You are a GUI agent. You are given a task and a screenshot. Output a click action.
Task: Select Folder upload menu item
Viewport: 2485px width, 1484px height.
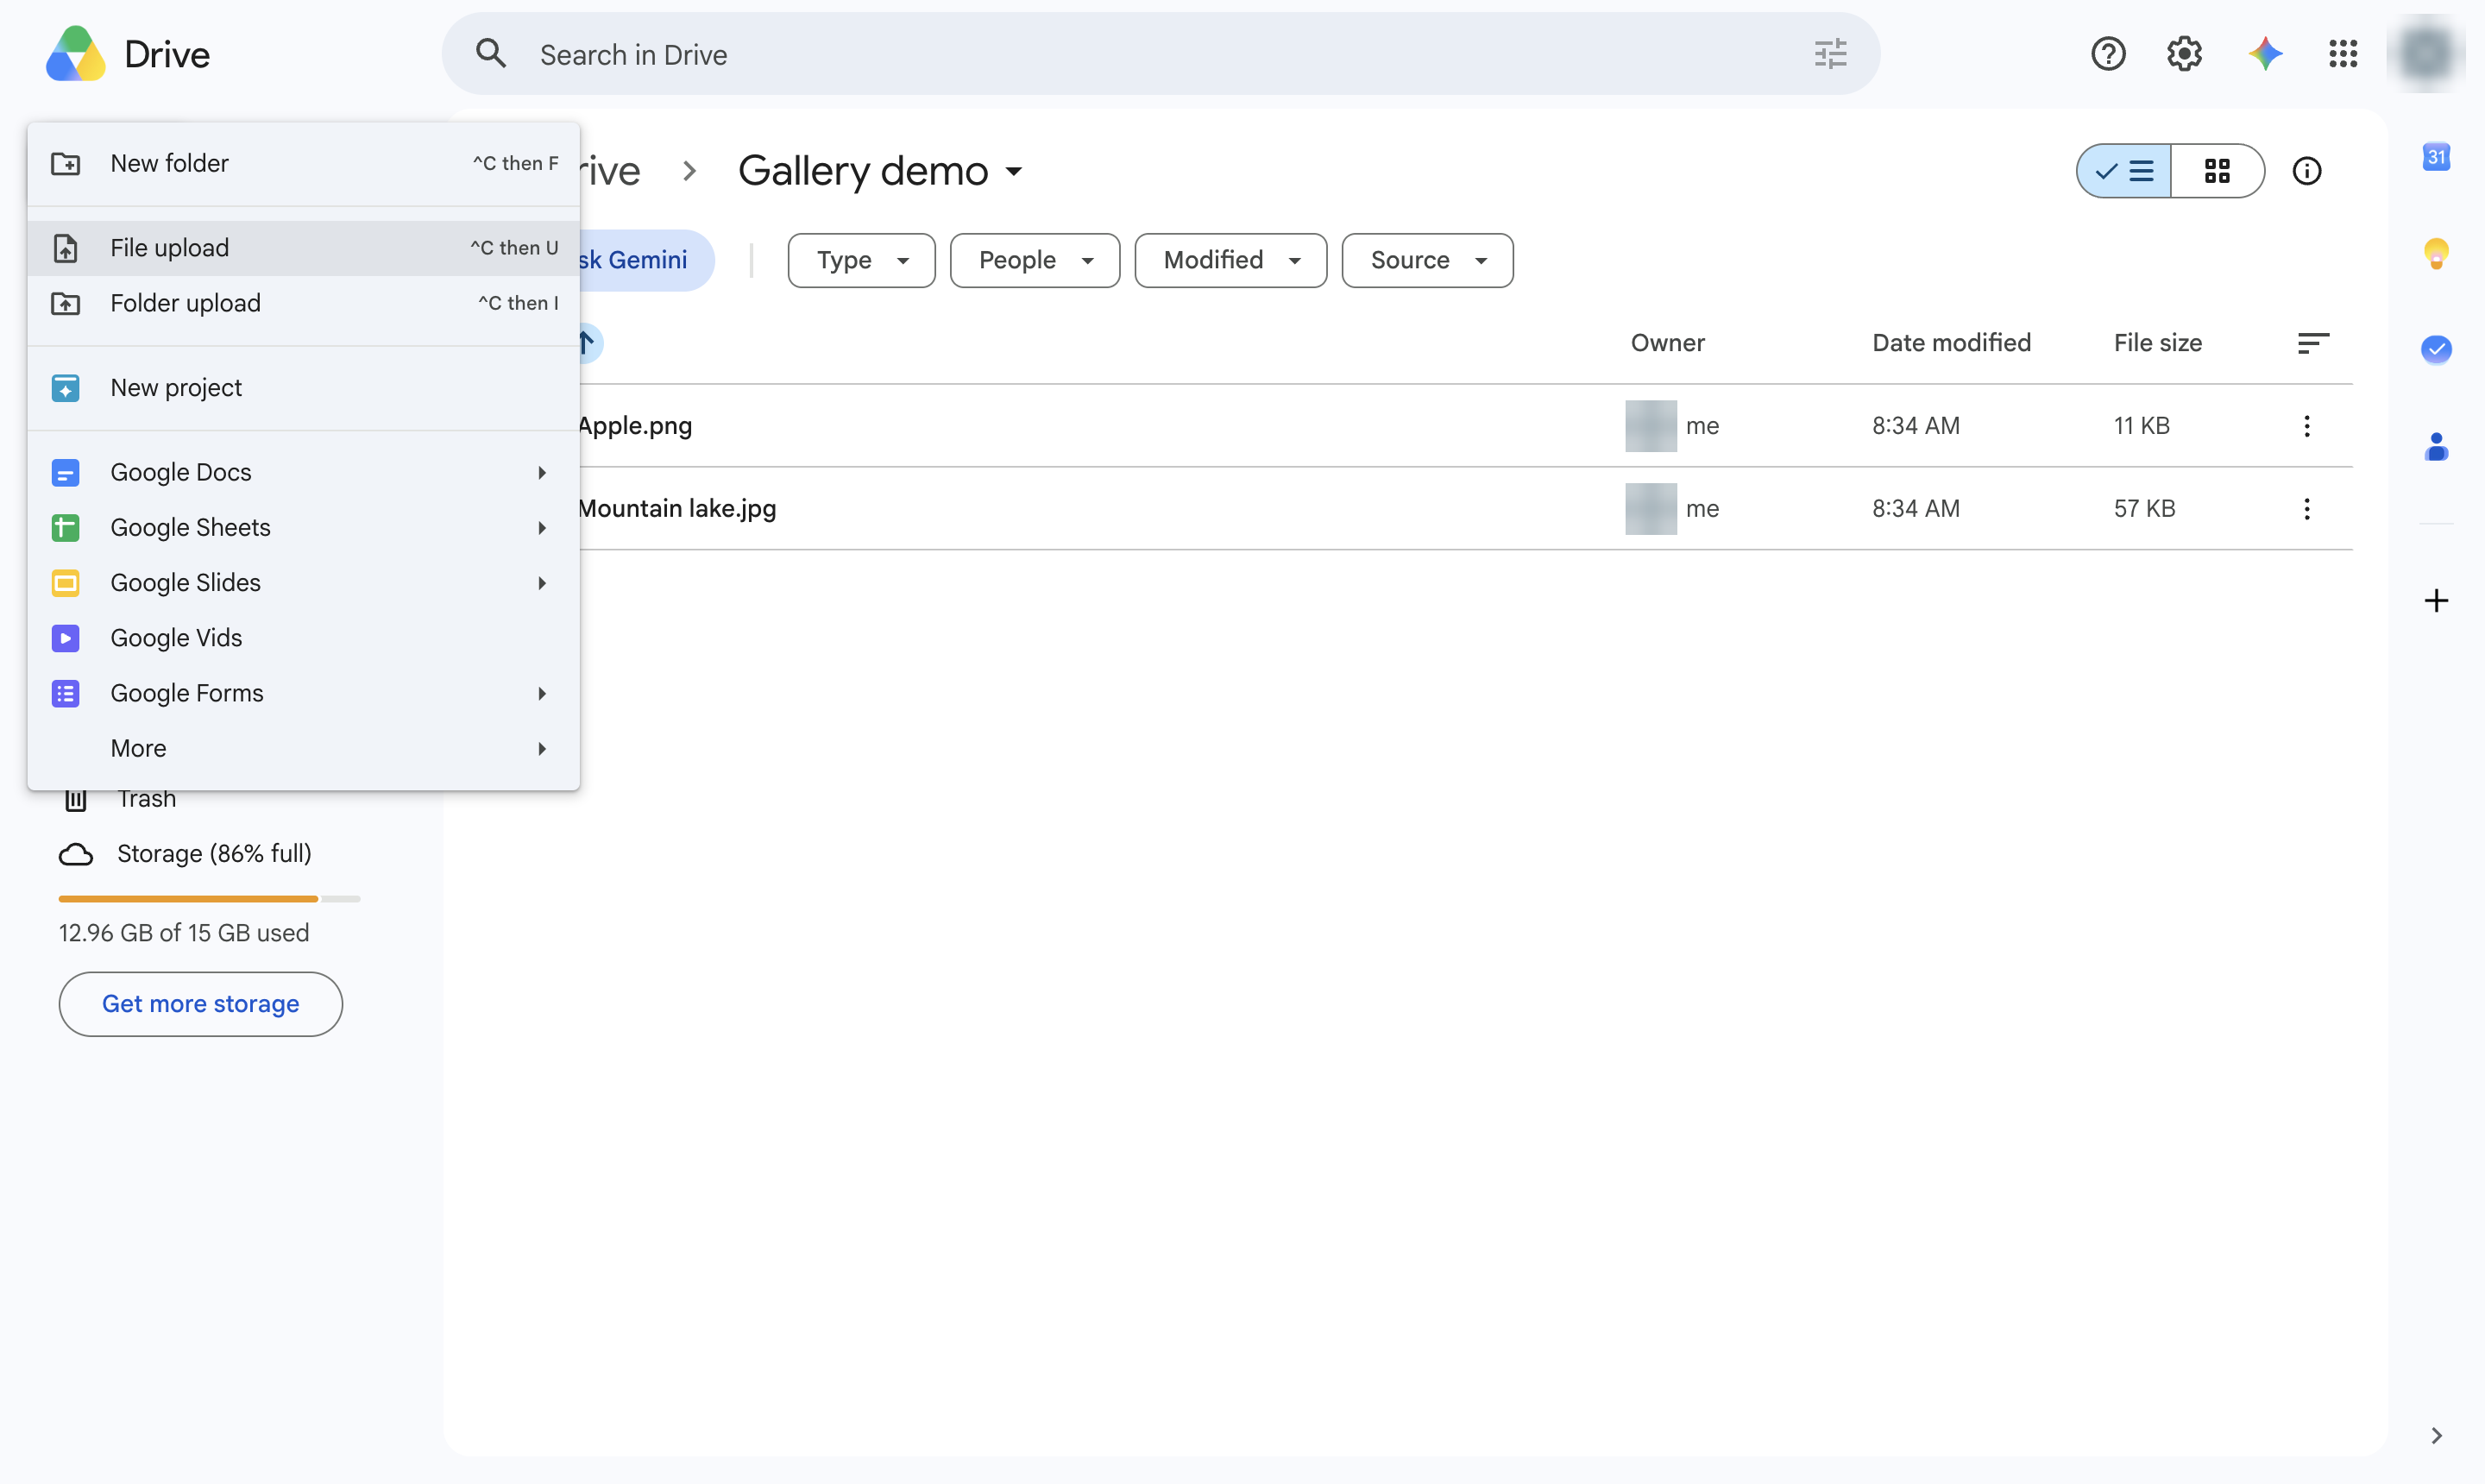pos(303,303)
